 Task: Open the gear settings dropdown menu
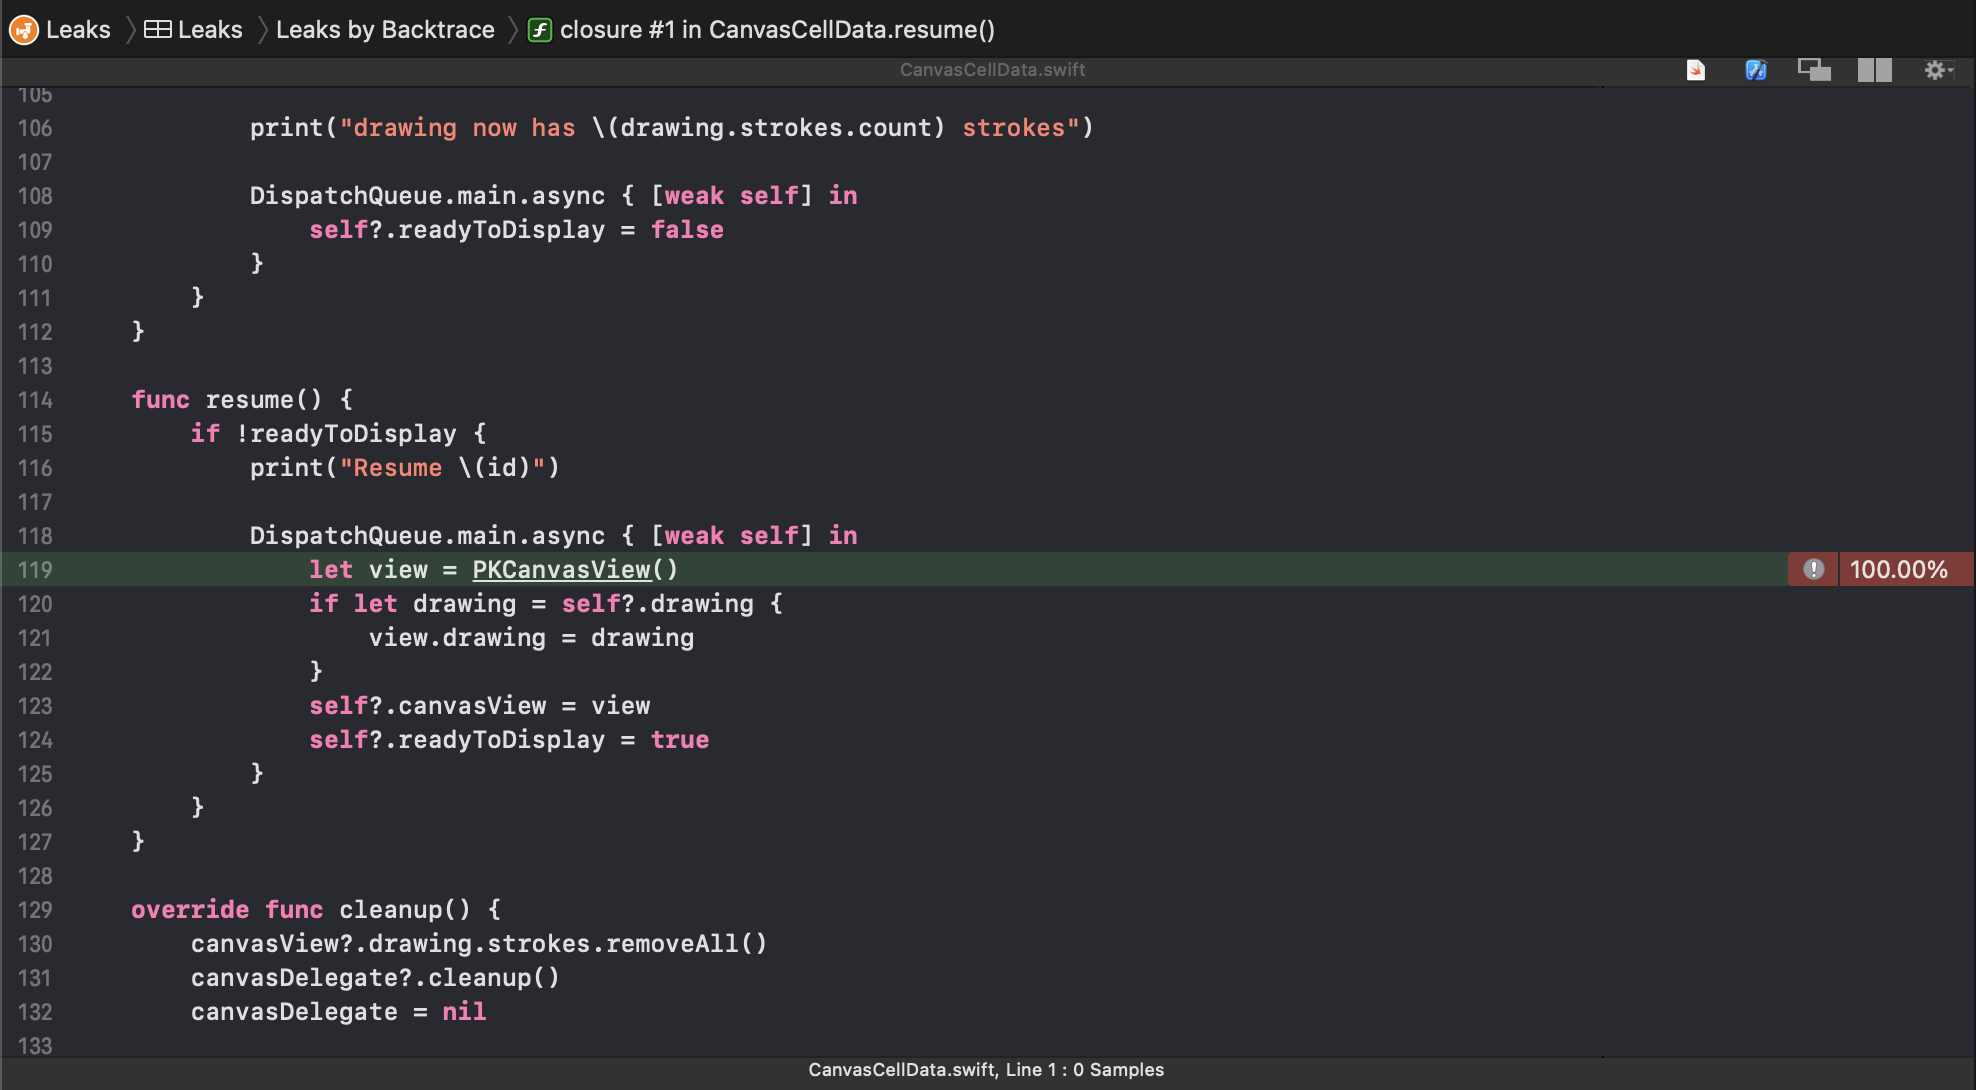1938,70
